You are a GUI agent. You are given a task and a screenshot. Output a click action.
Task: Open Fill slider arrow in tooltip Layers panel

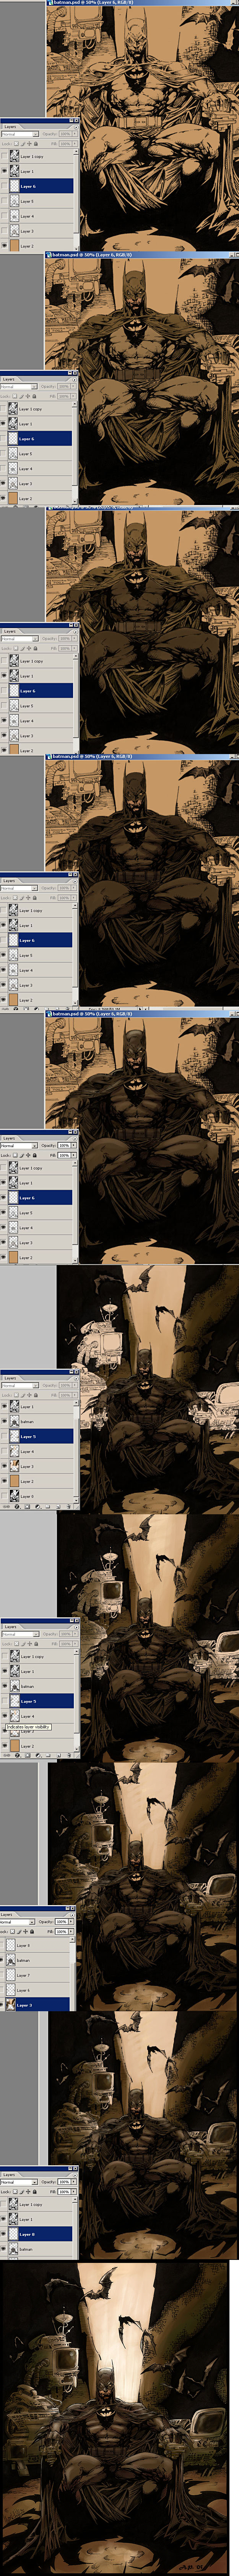[x=74, y=1644]
